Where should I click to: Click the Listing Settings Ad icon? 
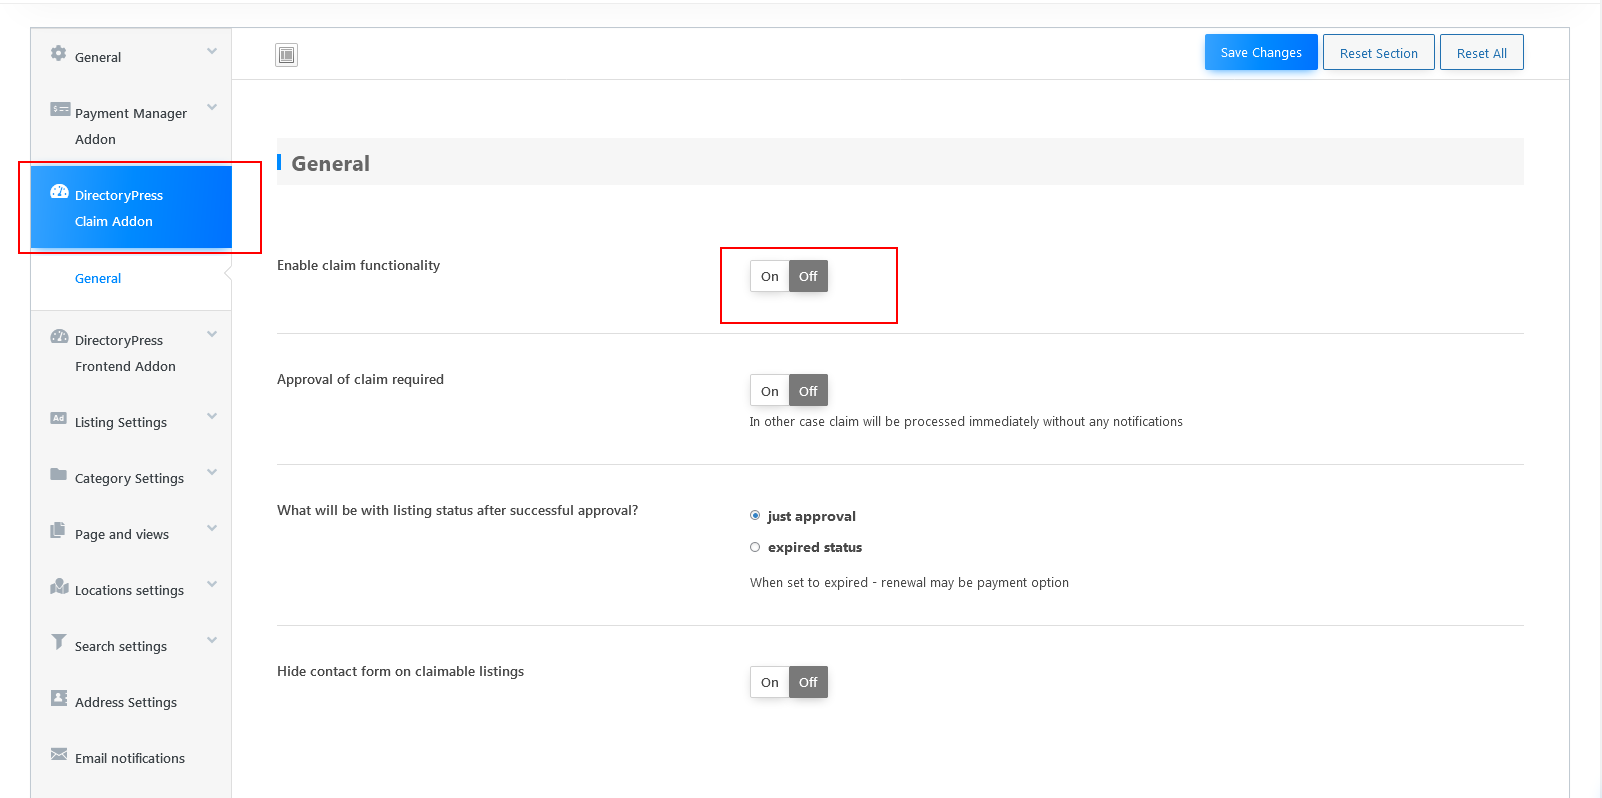[59, 418]
